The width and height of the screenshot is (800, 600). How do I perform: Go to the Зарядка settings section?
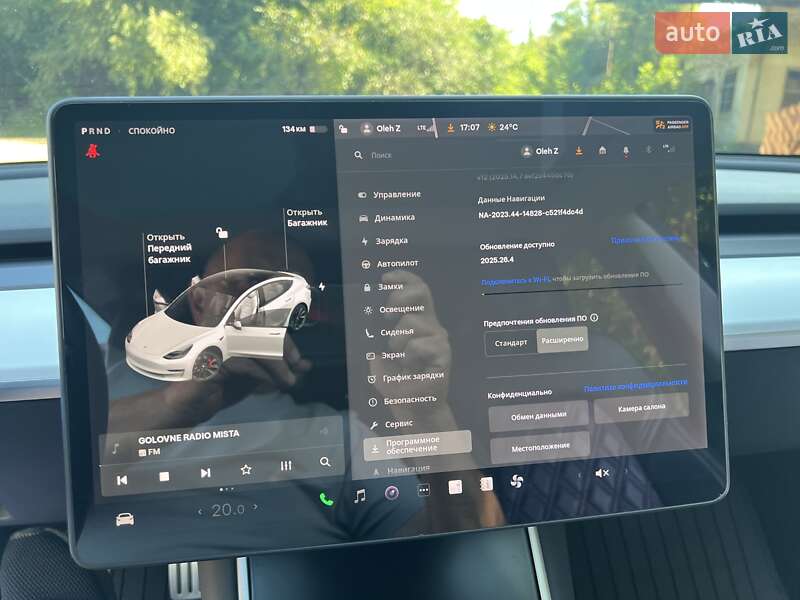(x=391, y=241)
